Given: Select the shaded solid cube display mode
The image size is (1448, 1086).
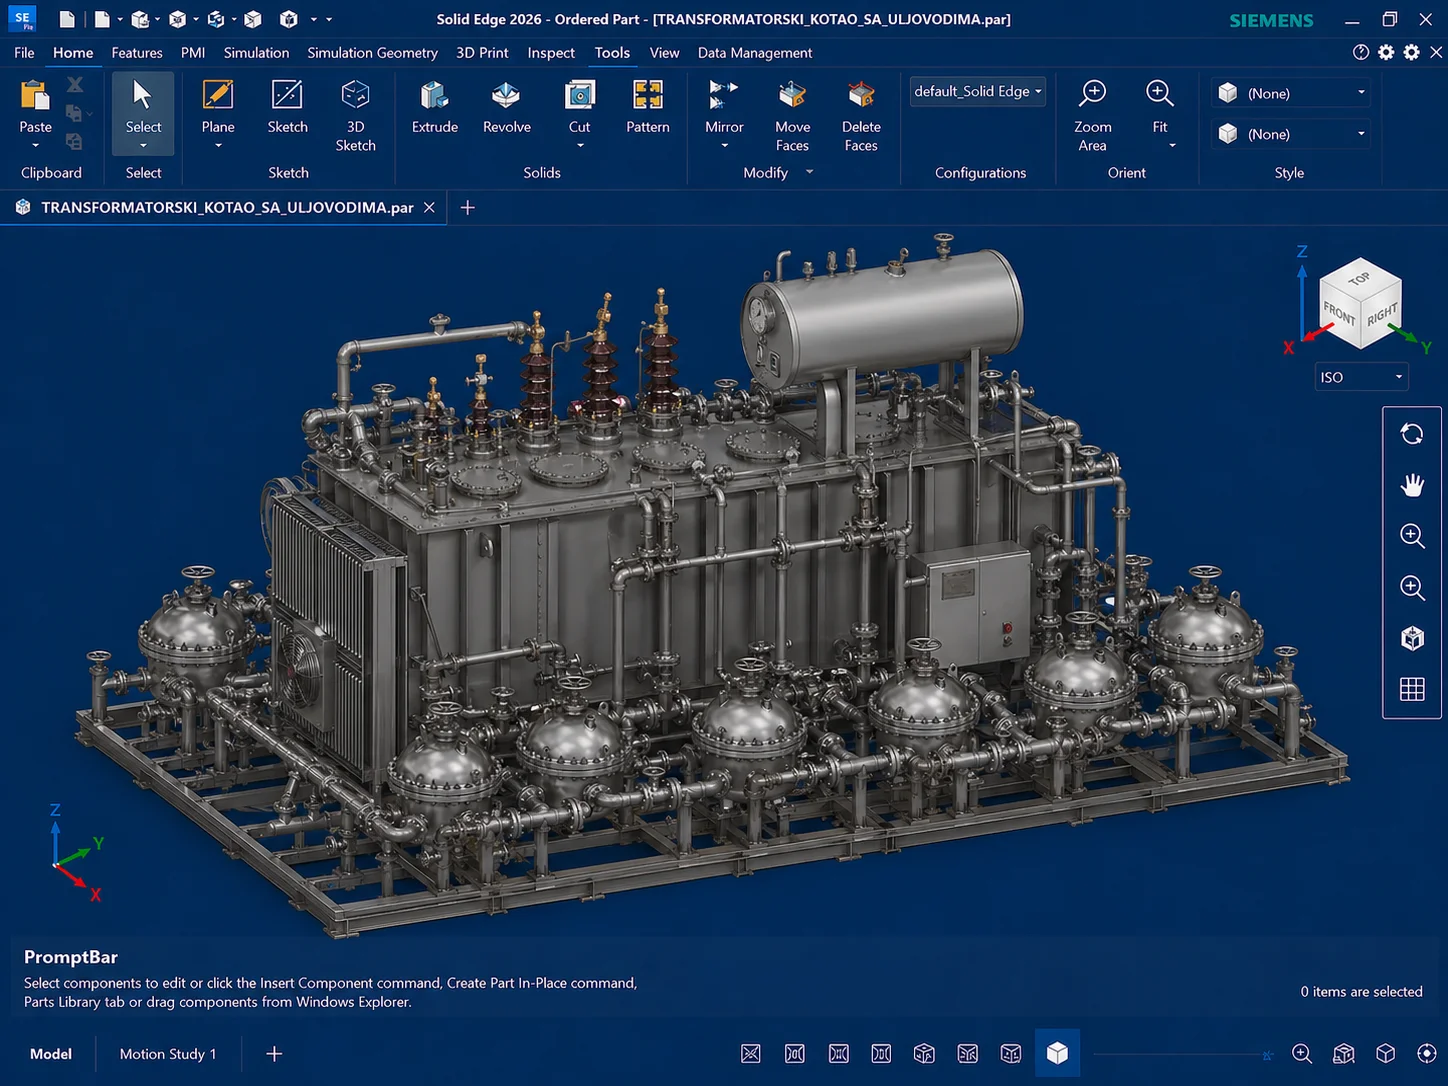Looking at the screenshot, I should [1057, 1053].
